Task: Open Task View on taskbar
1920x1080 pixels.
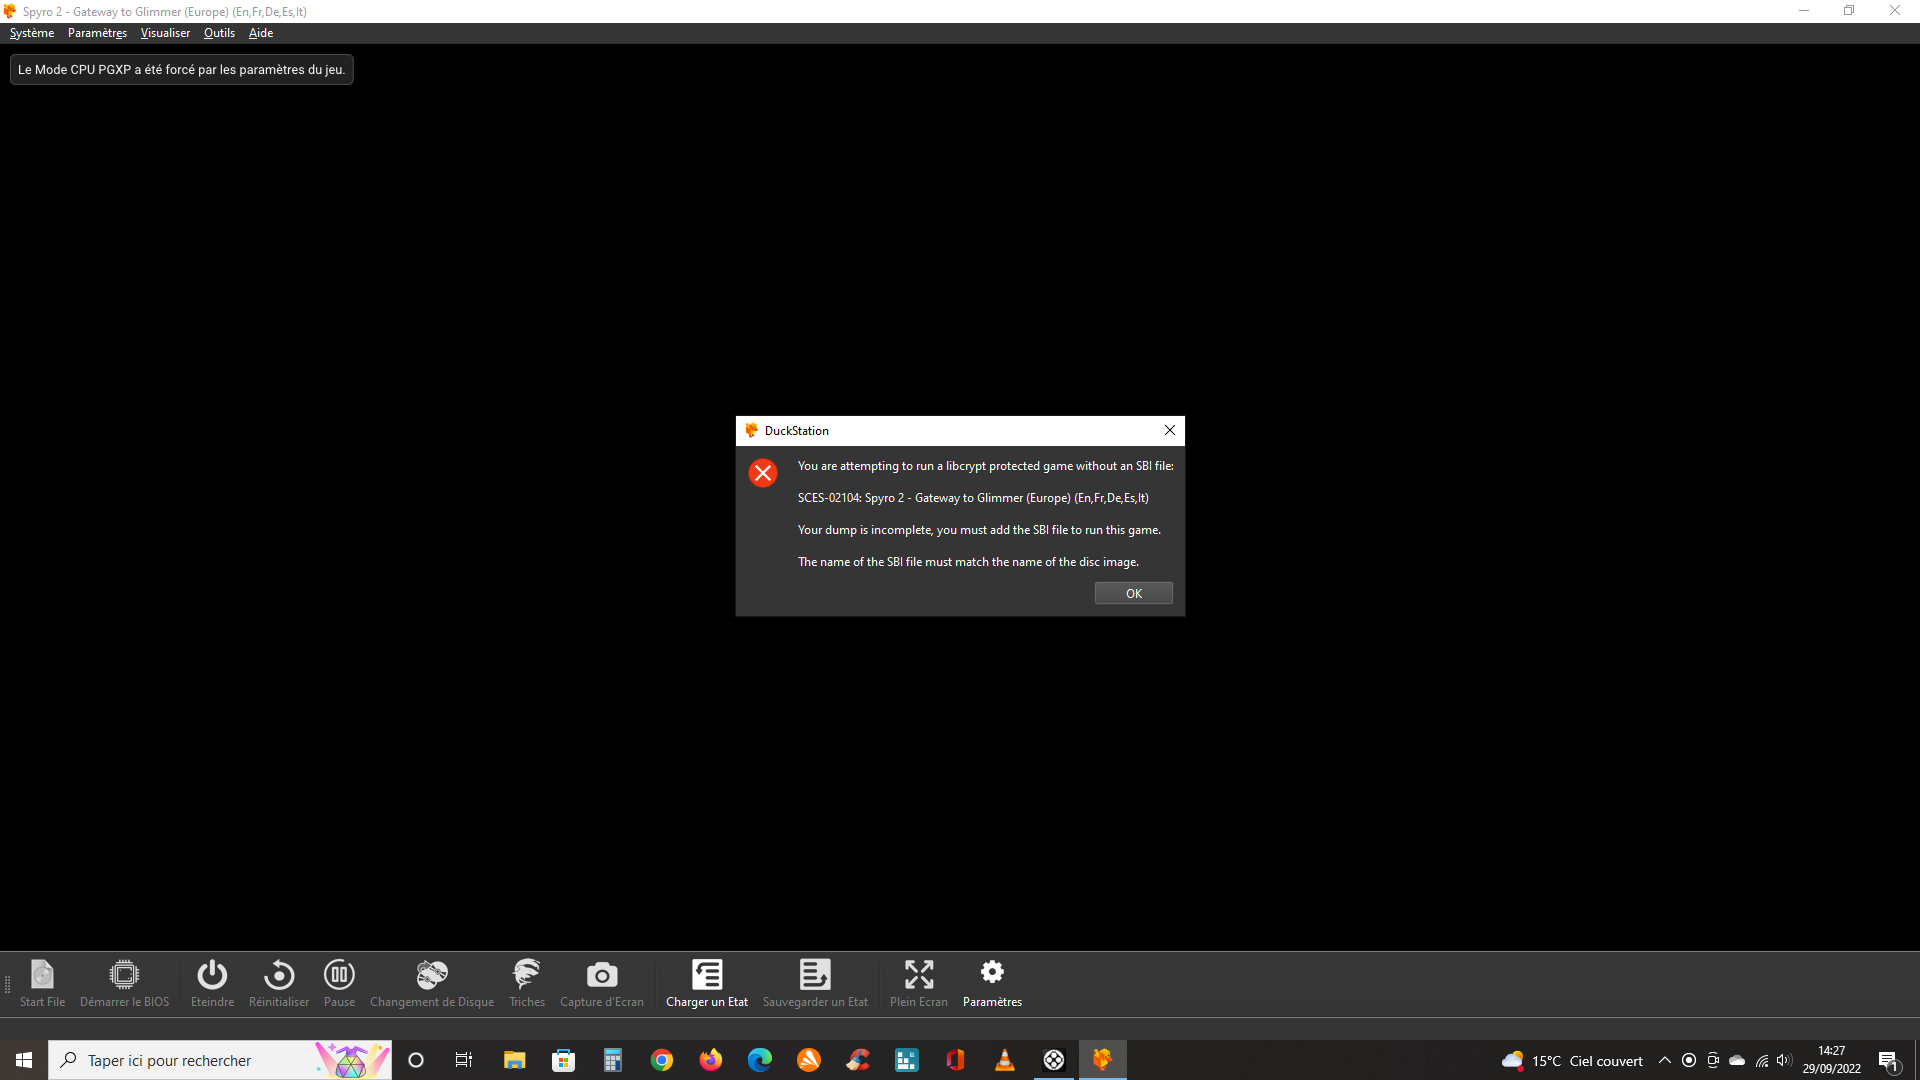Action: (x=464, y=1060)
